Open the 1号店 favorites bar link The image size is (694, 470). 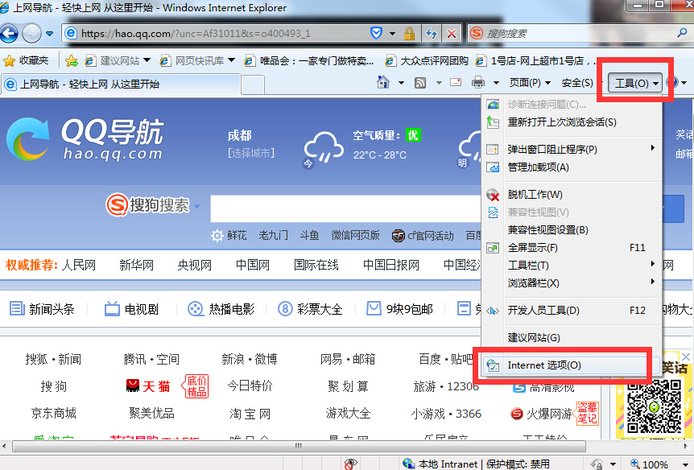pos(534,61)
